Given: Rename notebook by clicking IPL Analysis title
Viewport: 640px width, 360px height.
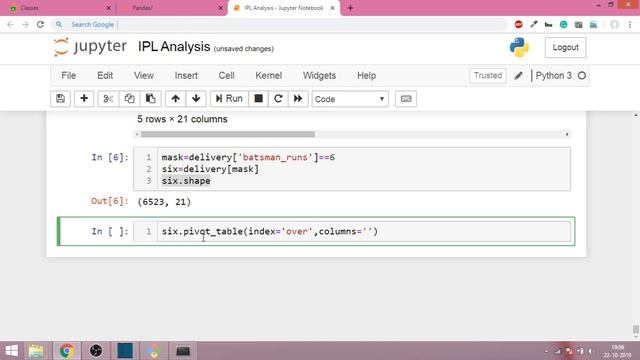Looking at the screenshot, I should 174,47.
